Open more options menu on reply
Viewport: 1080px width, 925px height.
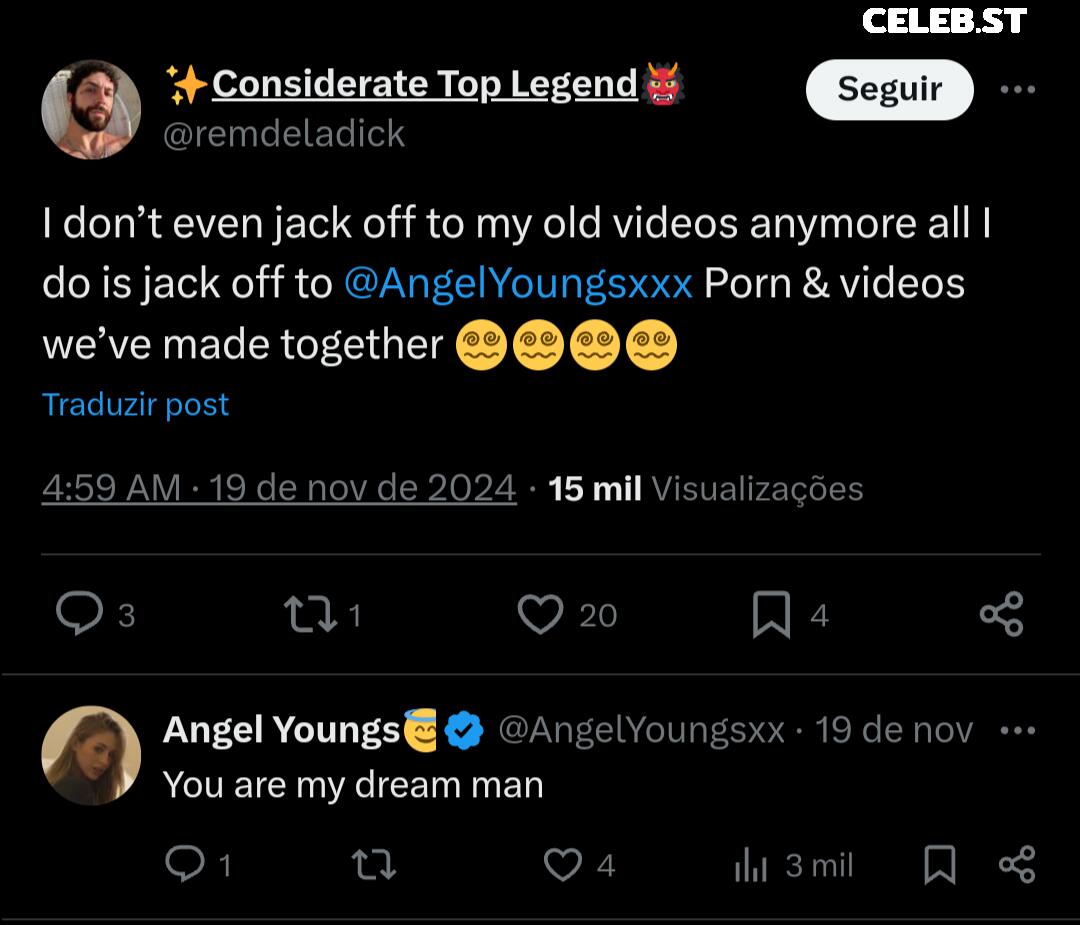pyautogui.click(x=1017, y=730)
